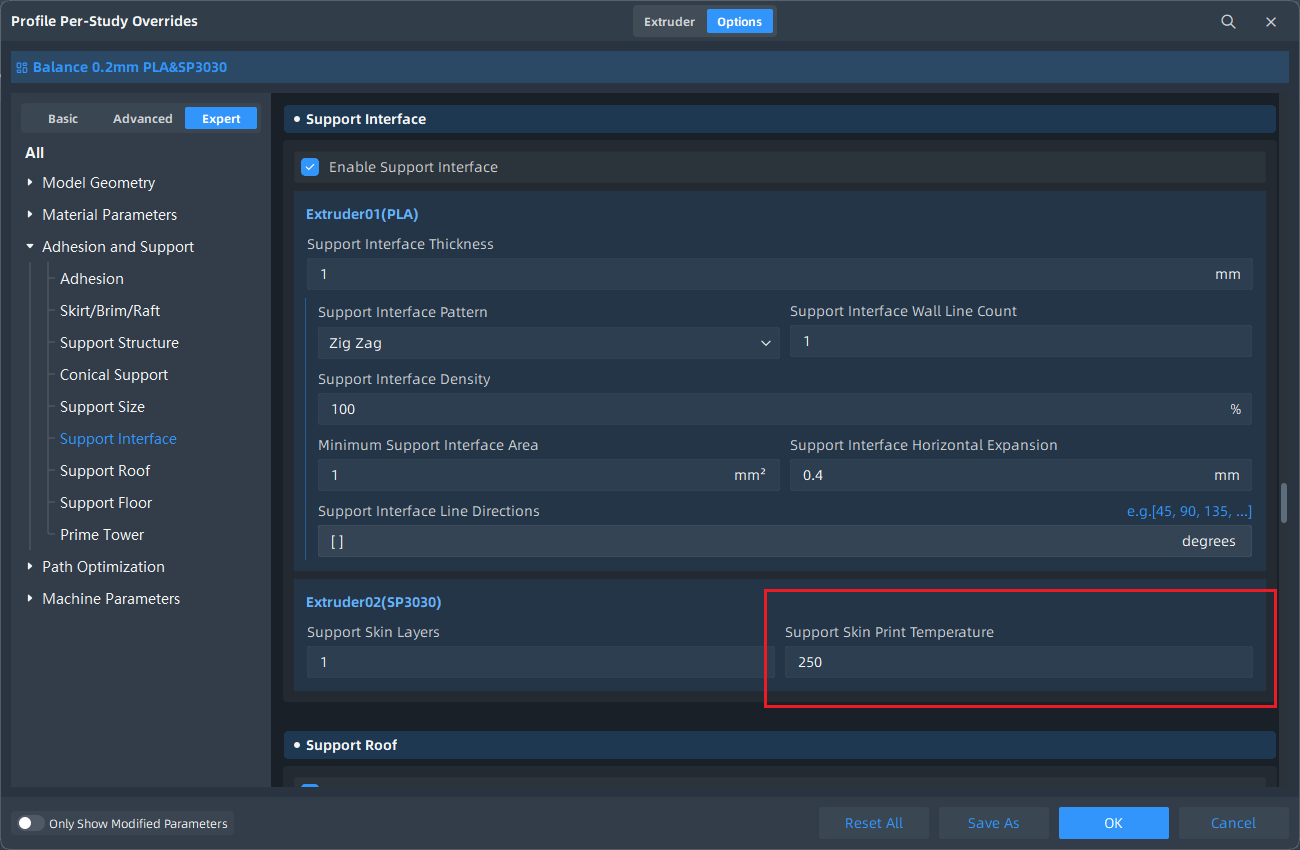The width and height of the screenshot is (1300, 850).
Task: Click the Extruder02(SP3030) heading
Action: [373, 602]
